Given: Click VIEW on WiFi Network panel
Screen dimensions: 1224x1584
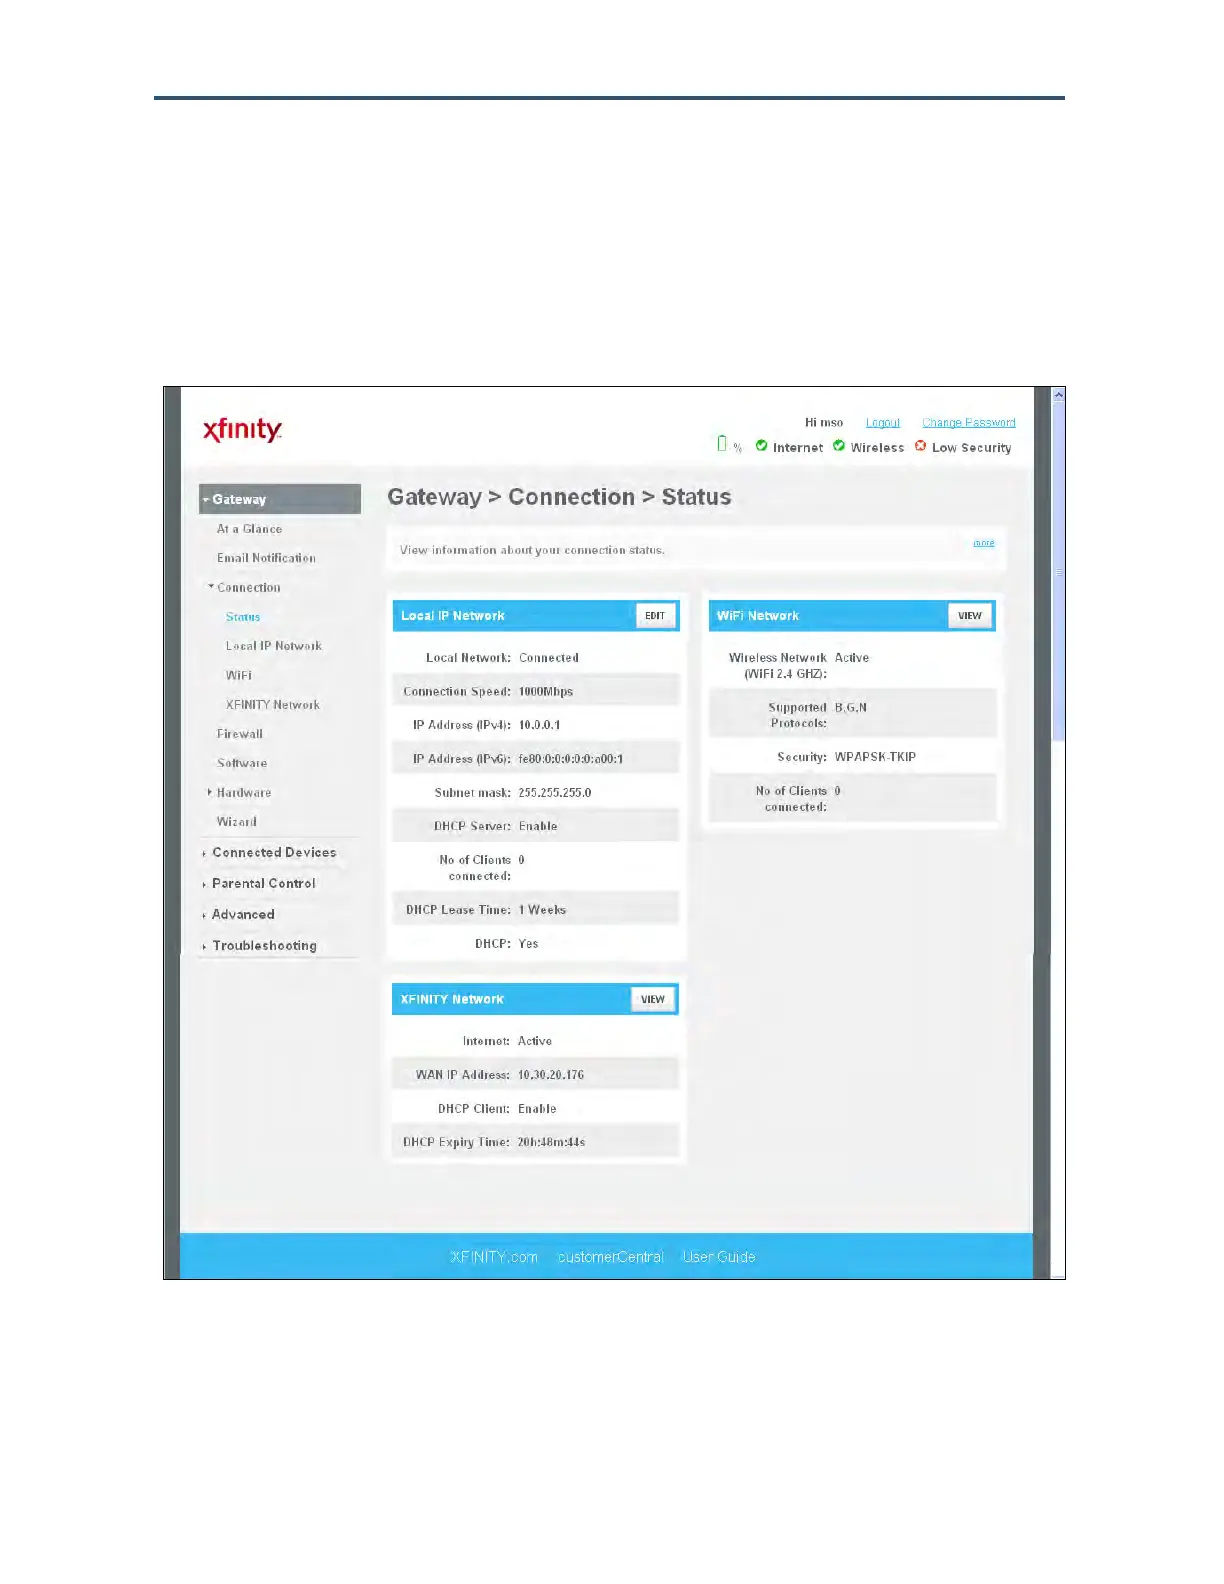Looking at the screenshot, I should (970, 616).
